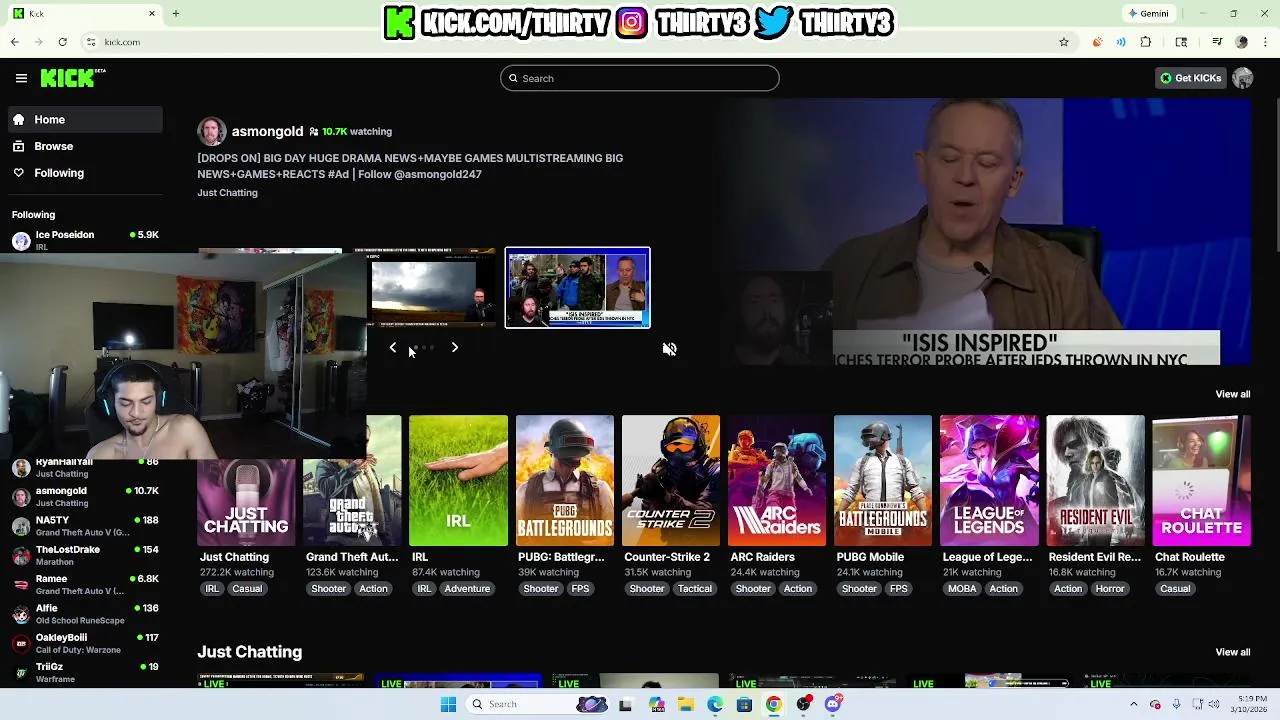
Task: Click Horror tag under Resident Evil
Action: tap(1110, 589)
